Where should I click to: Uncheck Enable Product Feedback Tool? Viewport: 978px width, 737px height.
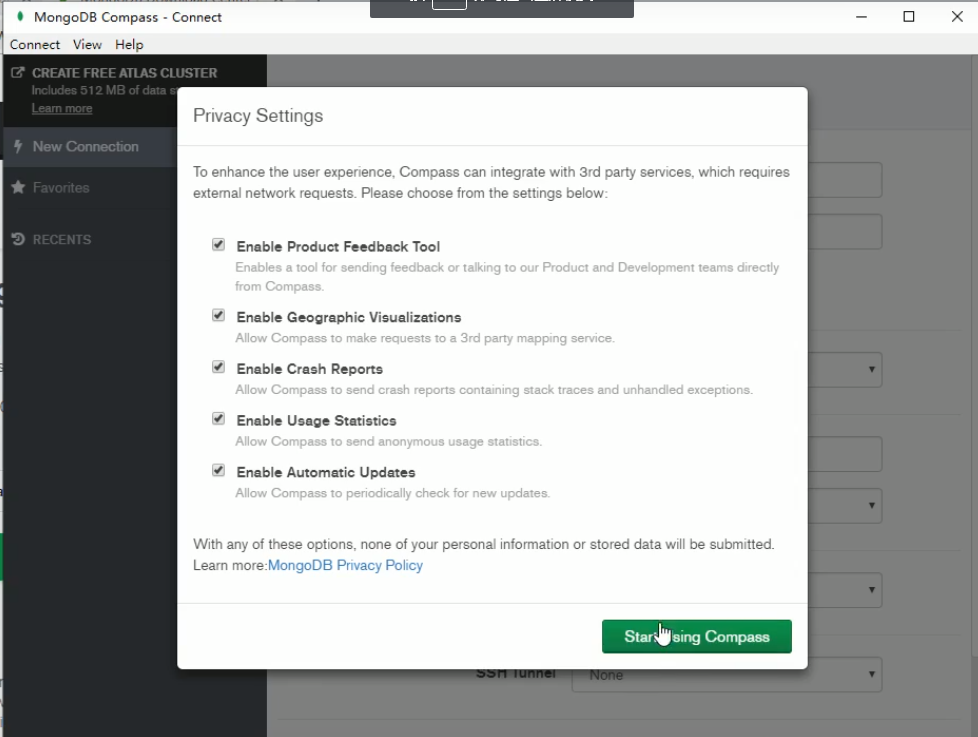[218, 245]
